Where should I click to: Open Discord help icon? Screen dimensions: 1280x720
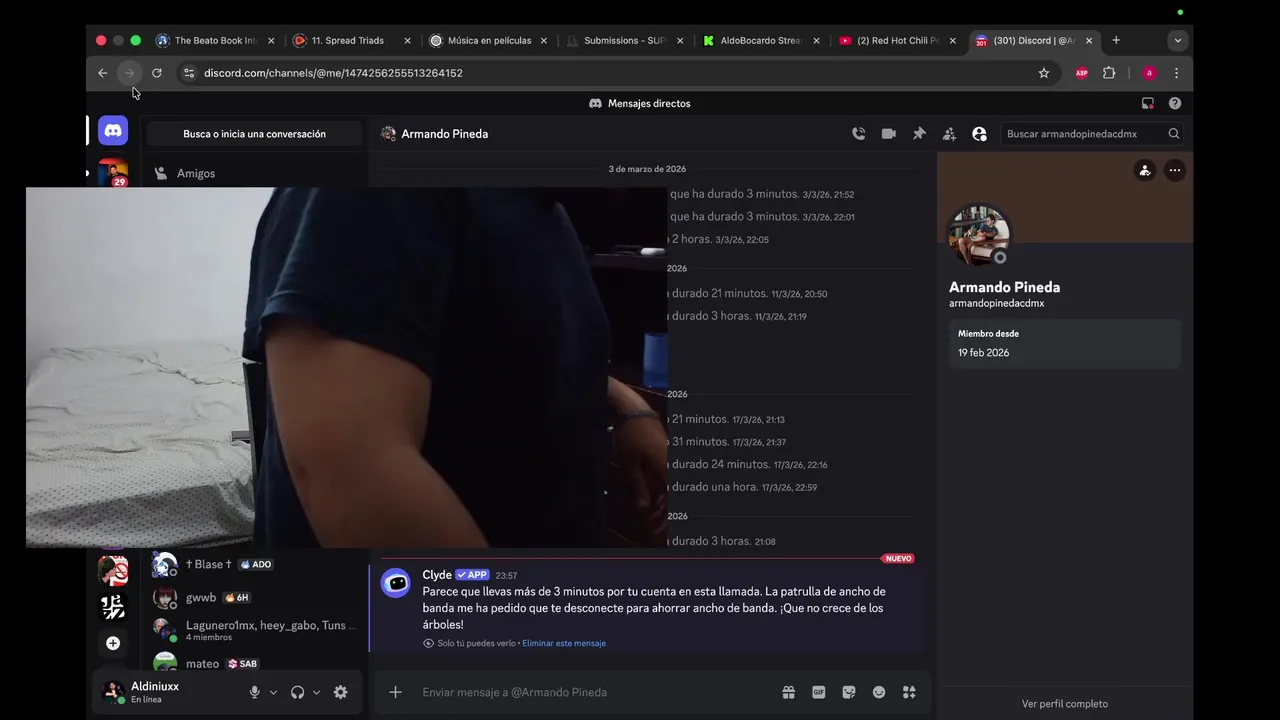tap(1175, 103)
